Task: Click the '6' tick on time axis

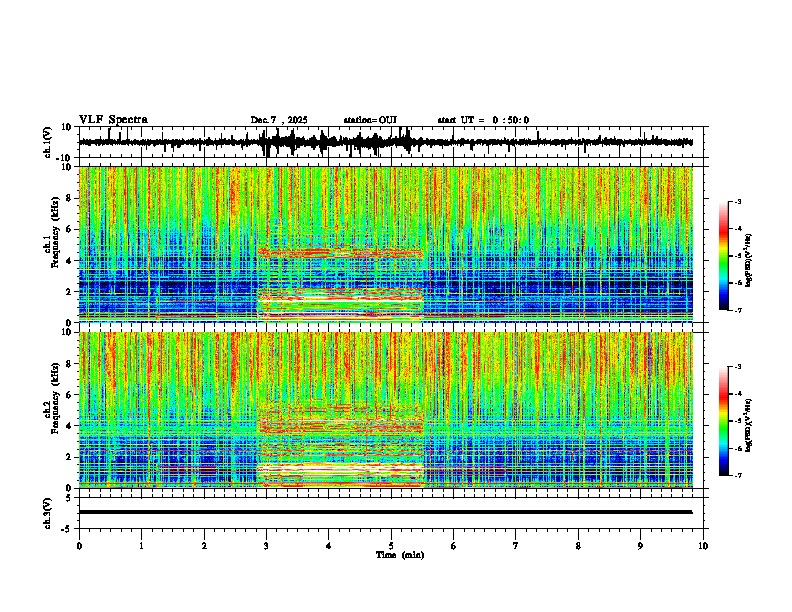Action: pos(454,546)
